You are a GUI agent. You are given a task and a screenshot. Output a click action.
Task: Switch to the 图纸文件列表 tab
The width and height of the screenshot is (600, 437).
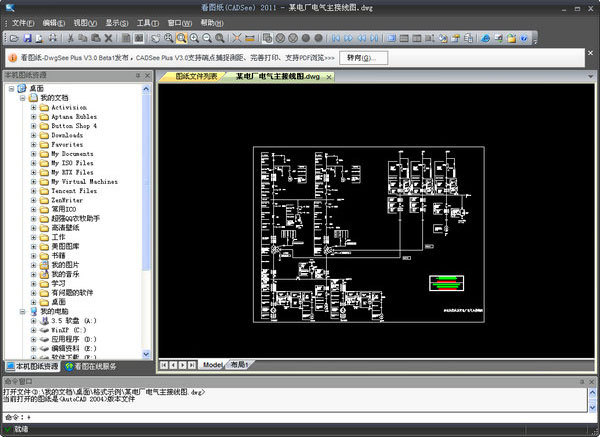tap(195, 76)
